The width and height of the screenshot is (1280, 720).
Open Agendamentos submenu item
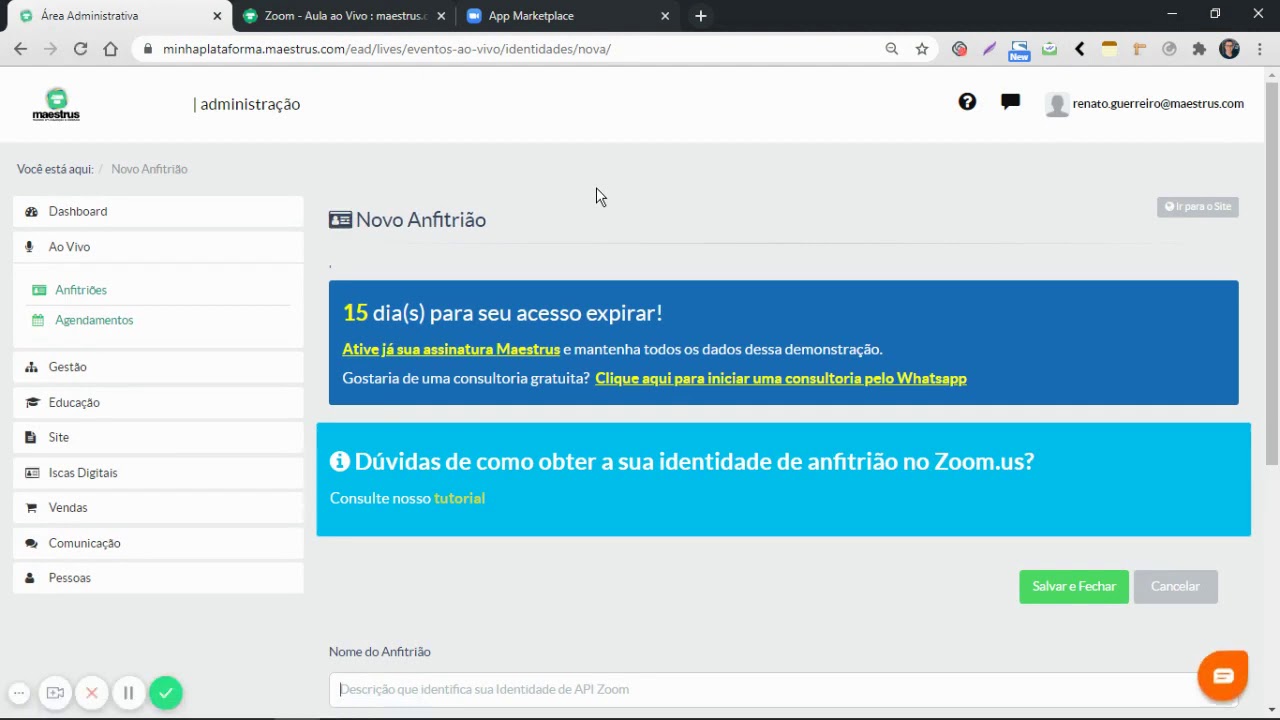coord(94,320)
